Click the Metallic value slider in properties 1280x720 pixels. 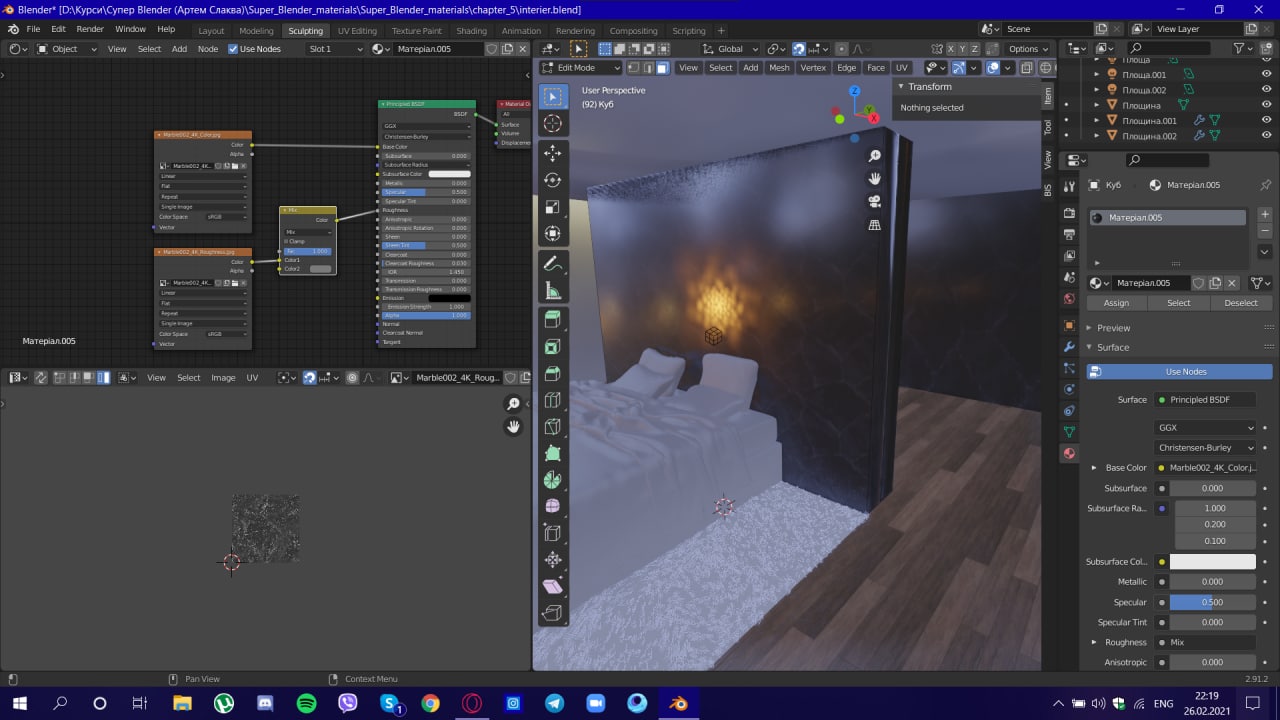(x=1212, y=581)
